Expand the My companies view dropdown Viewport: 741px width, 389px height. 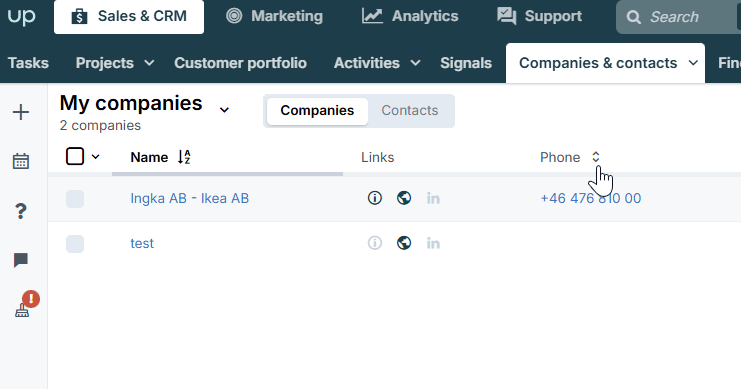tap(224, 110)
